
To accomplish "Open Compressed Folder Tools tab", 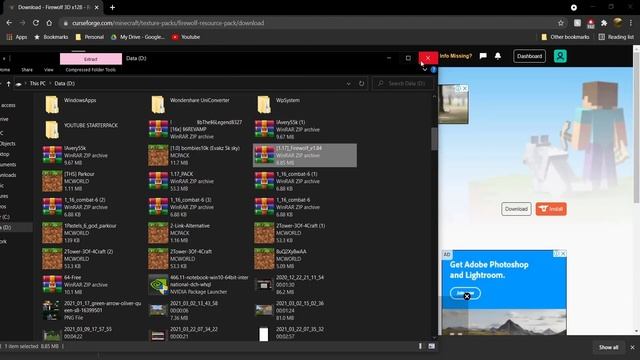I will pos(91,70).
